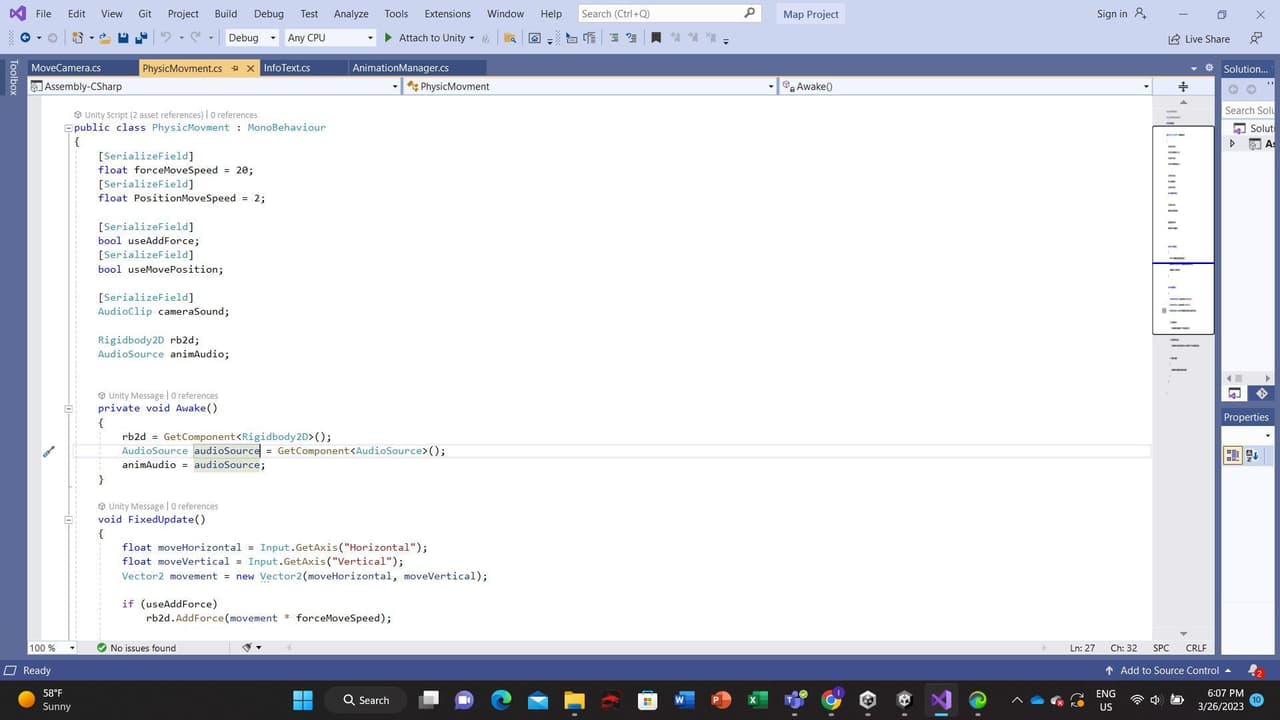Screen dimensions: 1280x720
Task: Click the Live Share icon
Action: (x=1174, y=39)
